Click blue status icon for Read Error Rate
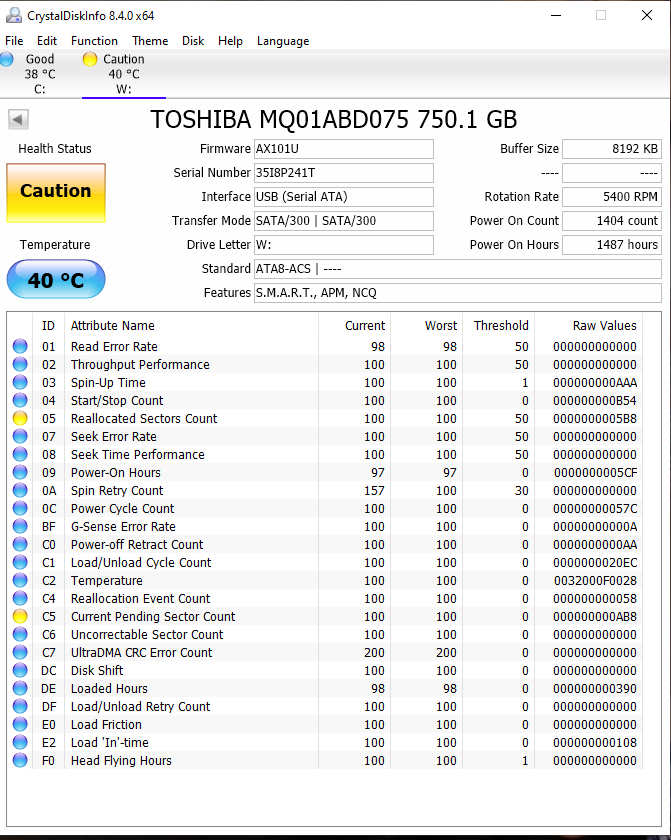The image size is (671, 840). pyautogui.click(x=20, y=346)
